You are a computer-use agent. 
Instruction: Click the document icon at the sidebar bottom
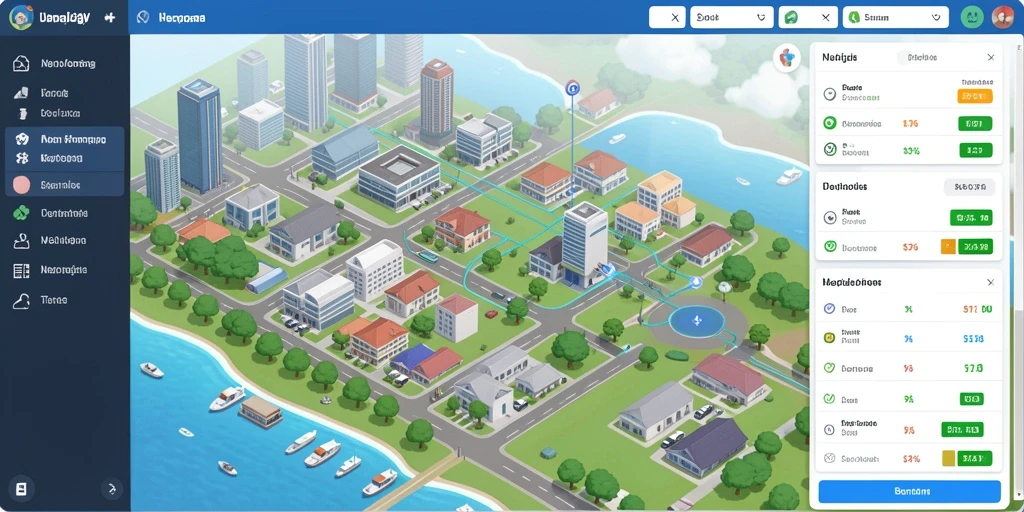[21, 488]
